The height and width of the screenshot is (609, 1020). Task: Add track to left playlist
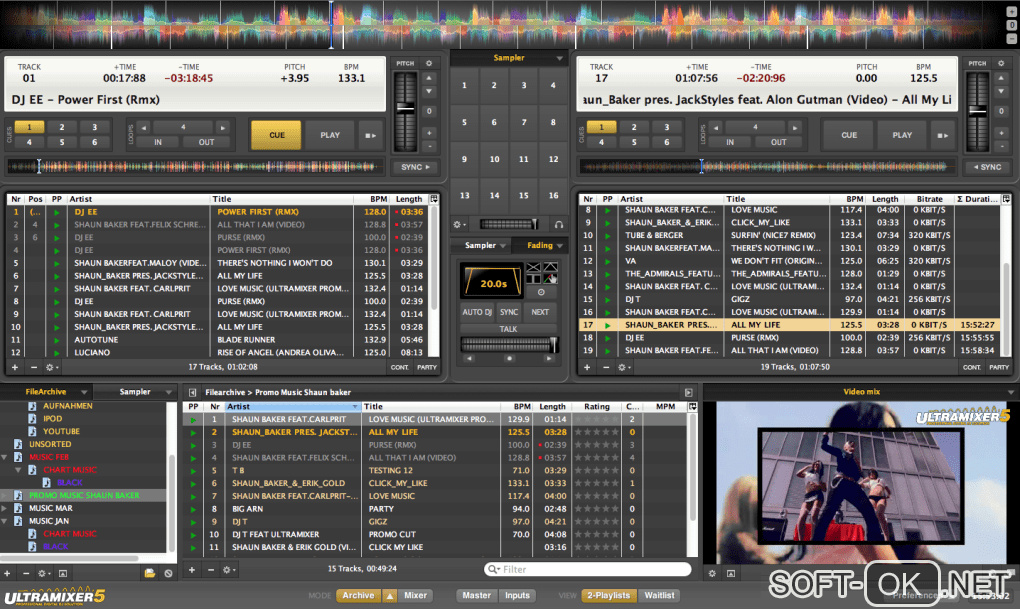pos(14,368)
